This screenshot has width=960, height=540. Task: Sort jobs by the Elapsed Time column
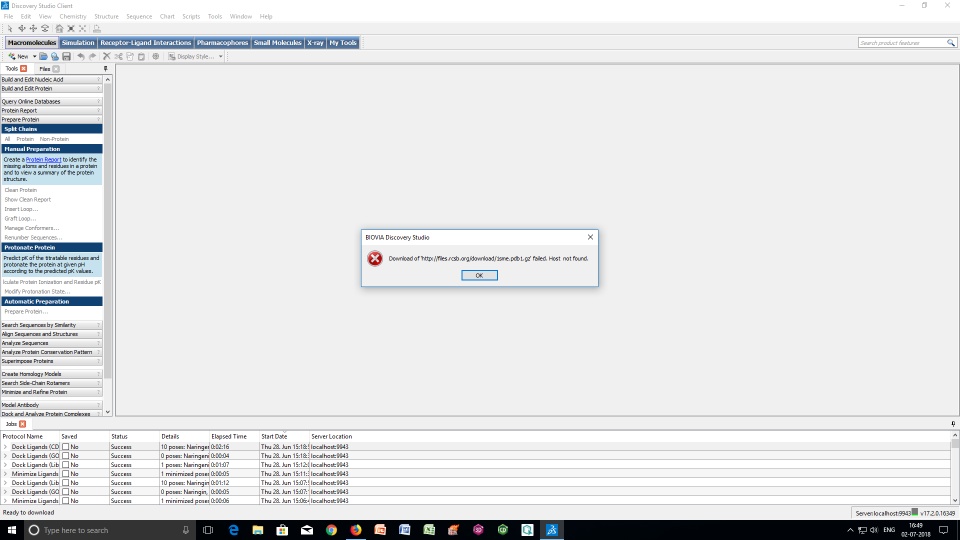pos(229,437)
